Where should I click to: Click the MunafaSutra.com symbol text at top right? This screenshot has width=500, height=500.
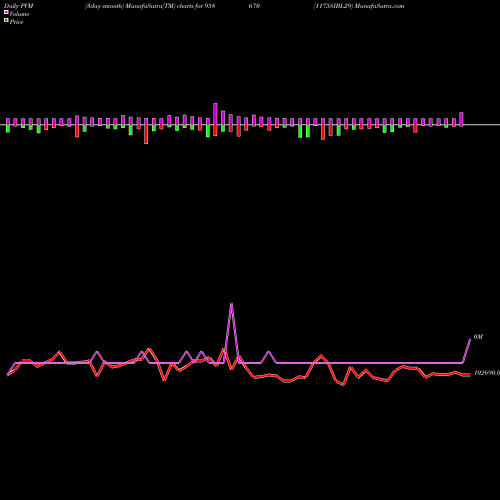(359, 6)
